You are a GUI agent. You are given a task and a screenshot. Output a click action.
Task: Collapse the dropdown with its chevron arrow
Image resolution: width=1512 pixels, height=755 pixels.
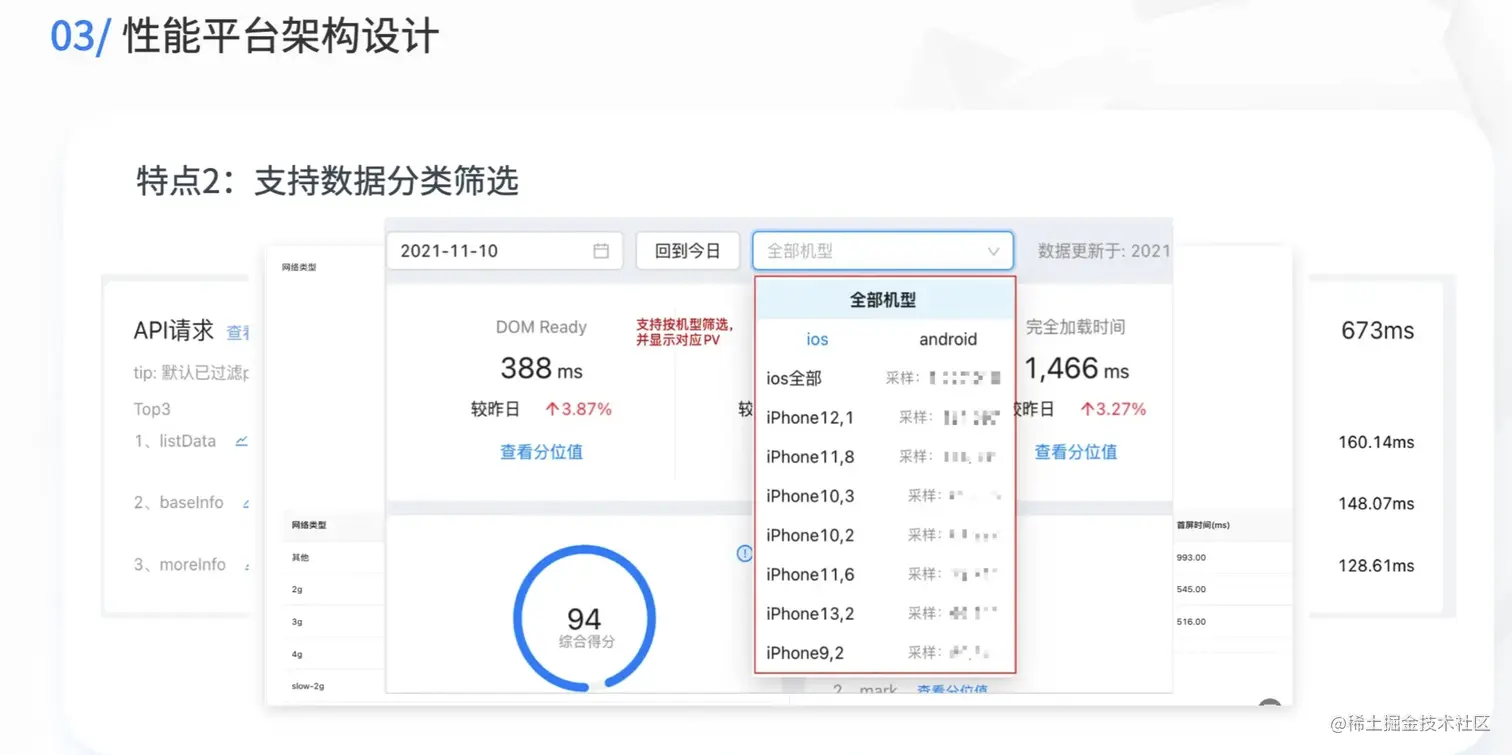[993, 252]
